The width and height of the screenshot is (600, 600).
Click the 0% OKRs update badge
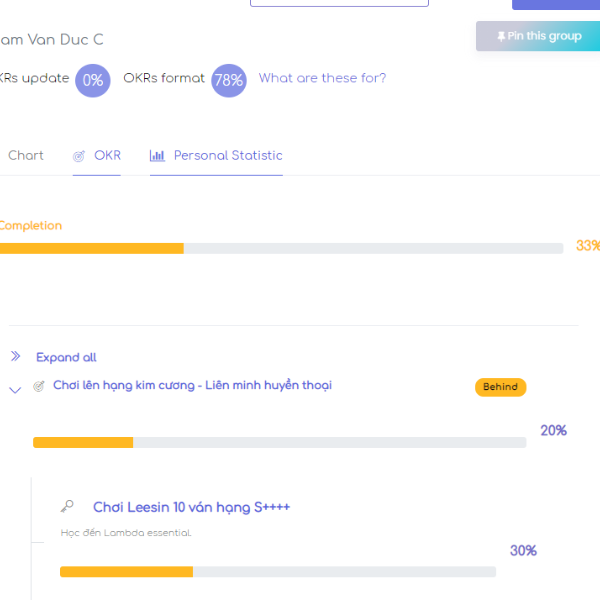93,80
